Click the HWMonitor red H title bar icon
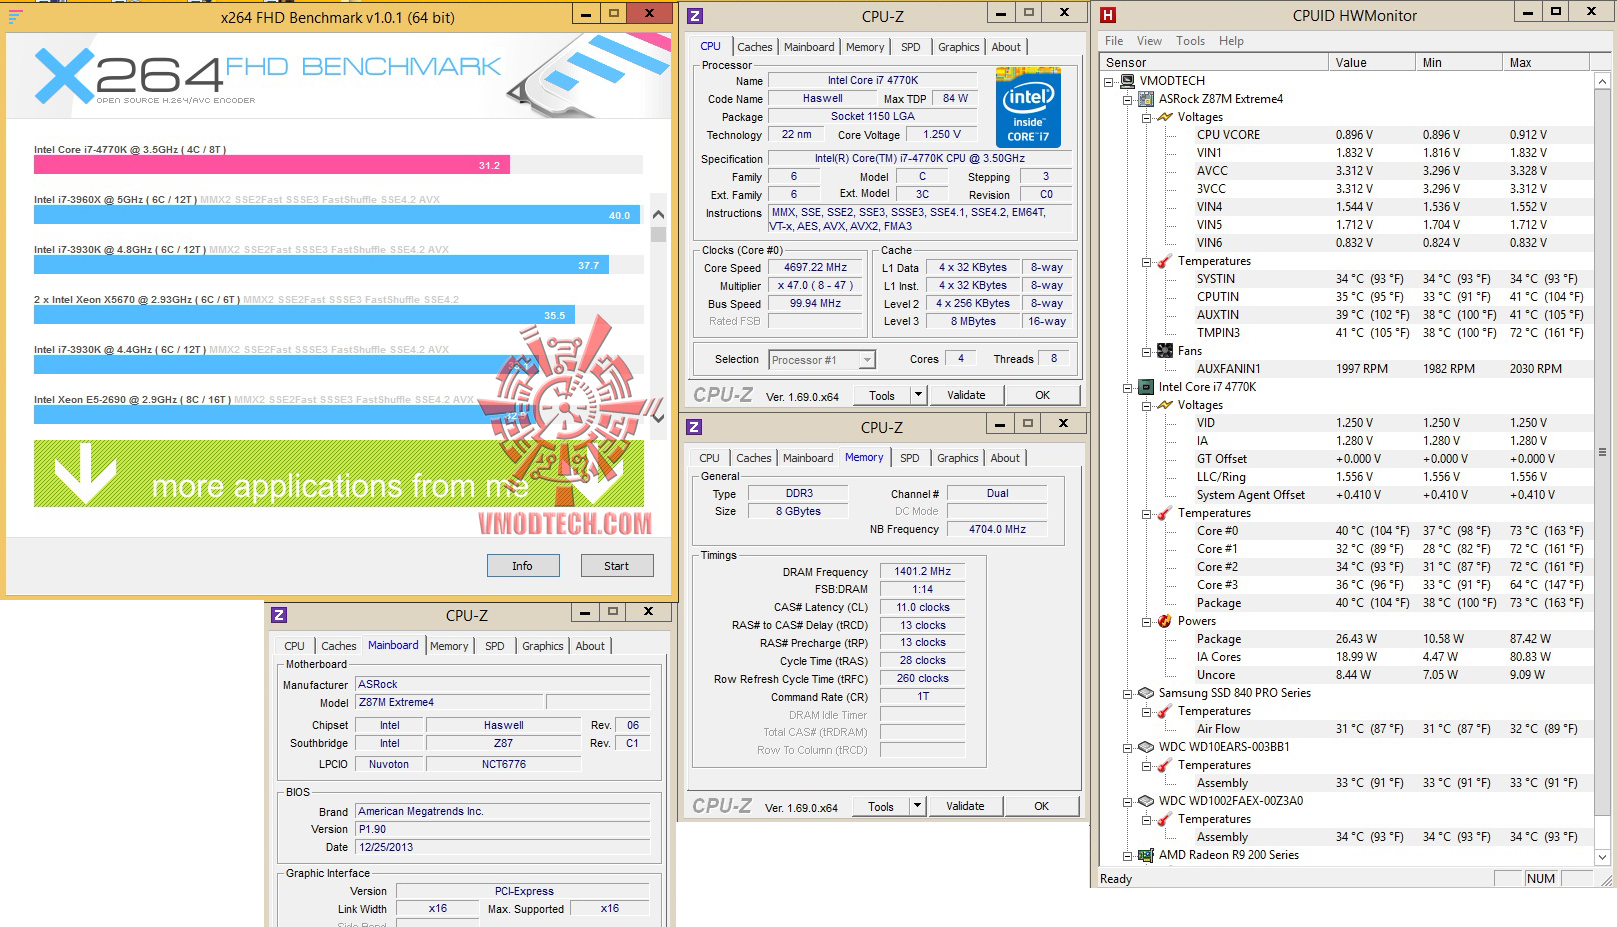The height and width of the screenshot is (927, 1617). (x=1108, y=15)
